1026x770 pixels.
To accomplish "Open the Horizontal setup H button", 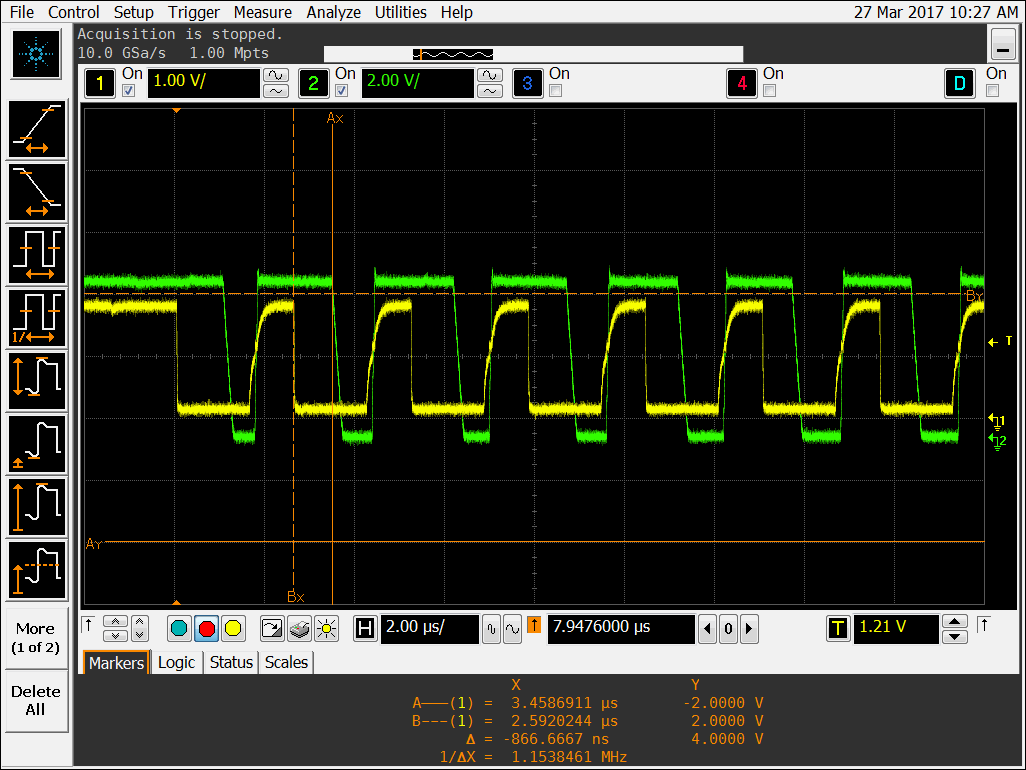I will pyautogui.click(x=365, y=629).
